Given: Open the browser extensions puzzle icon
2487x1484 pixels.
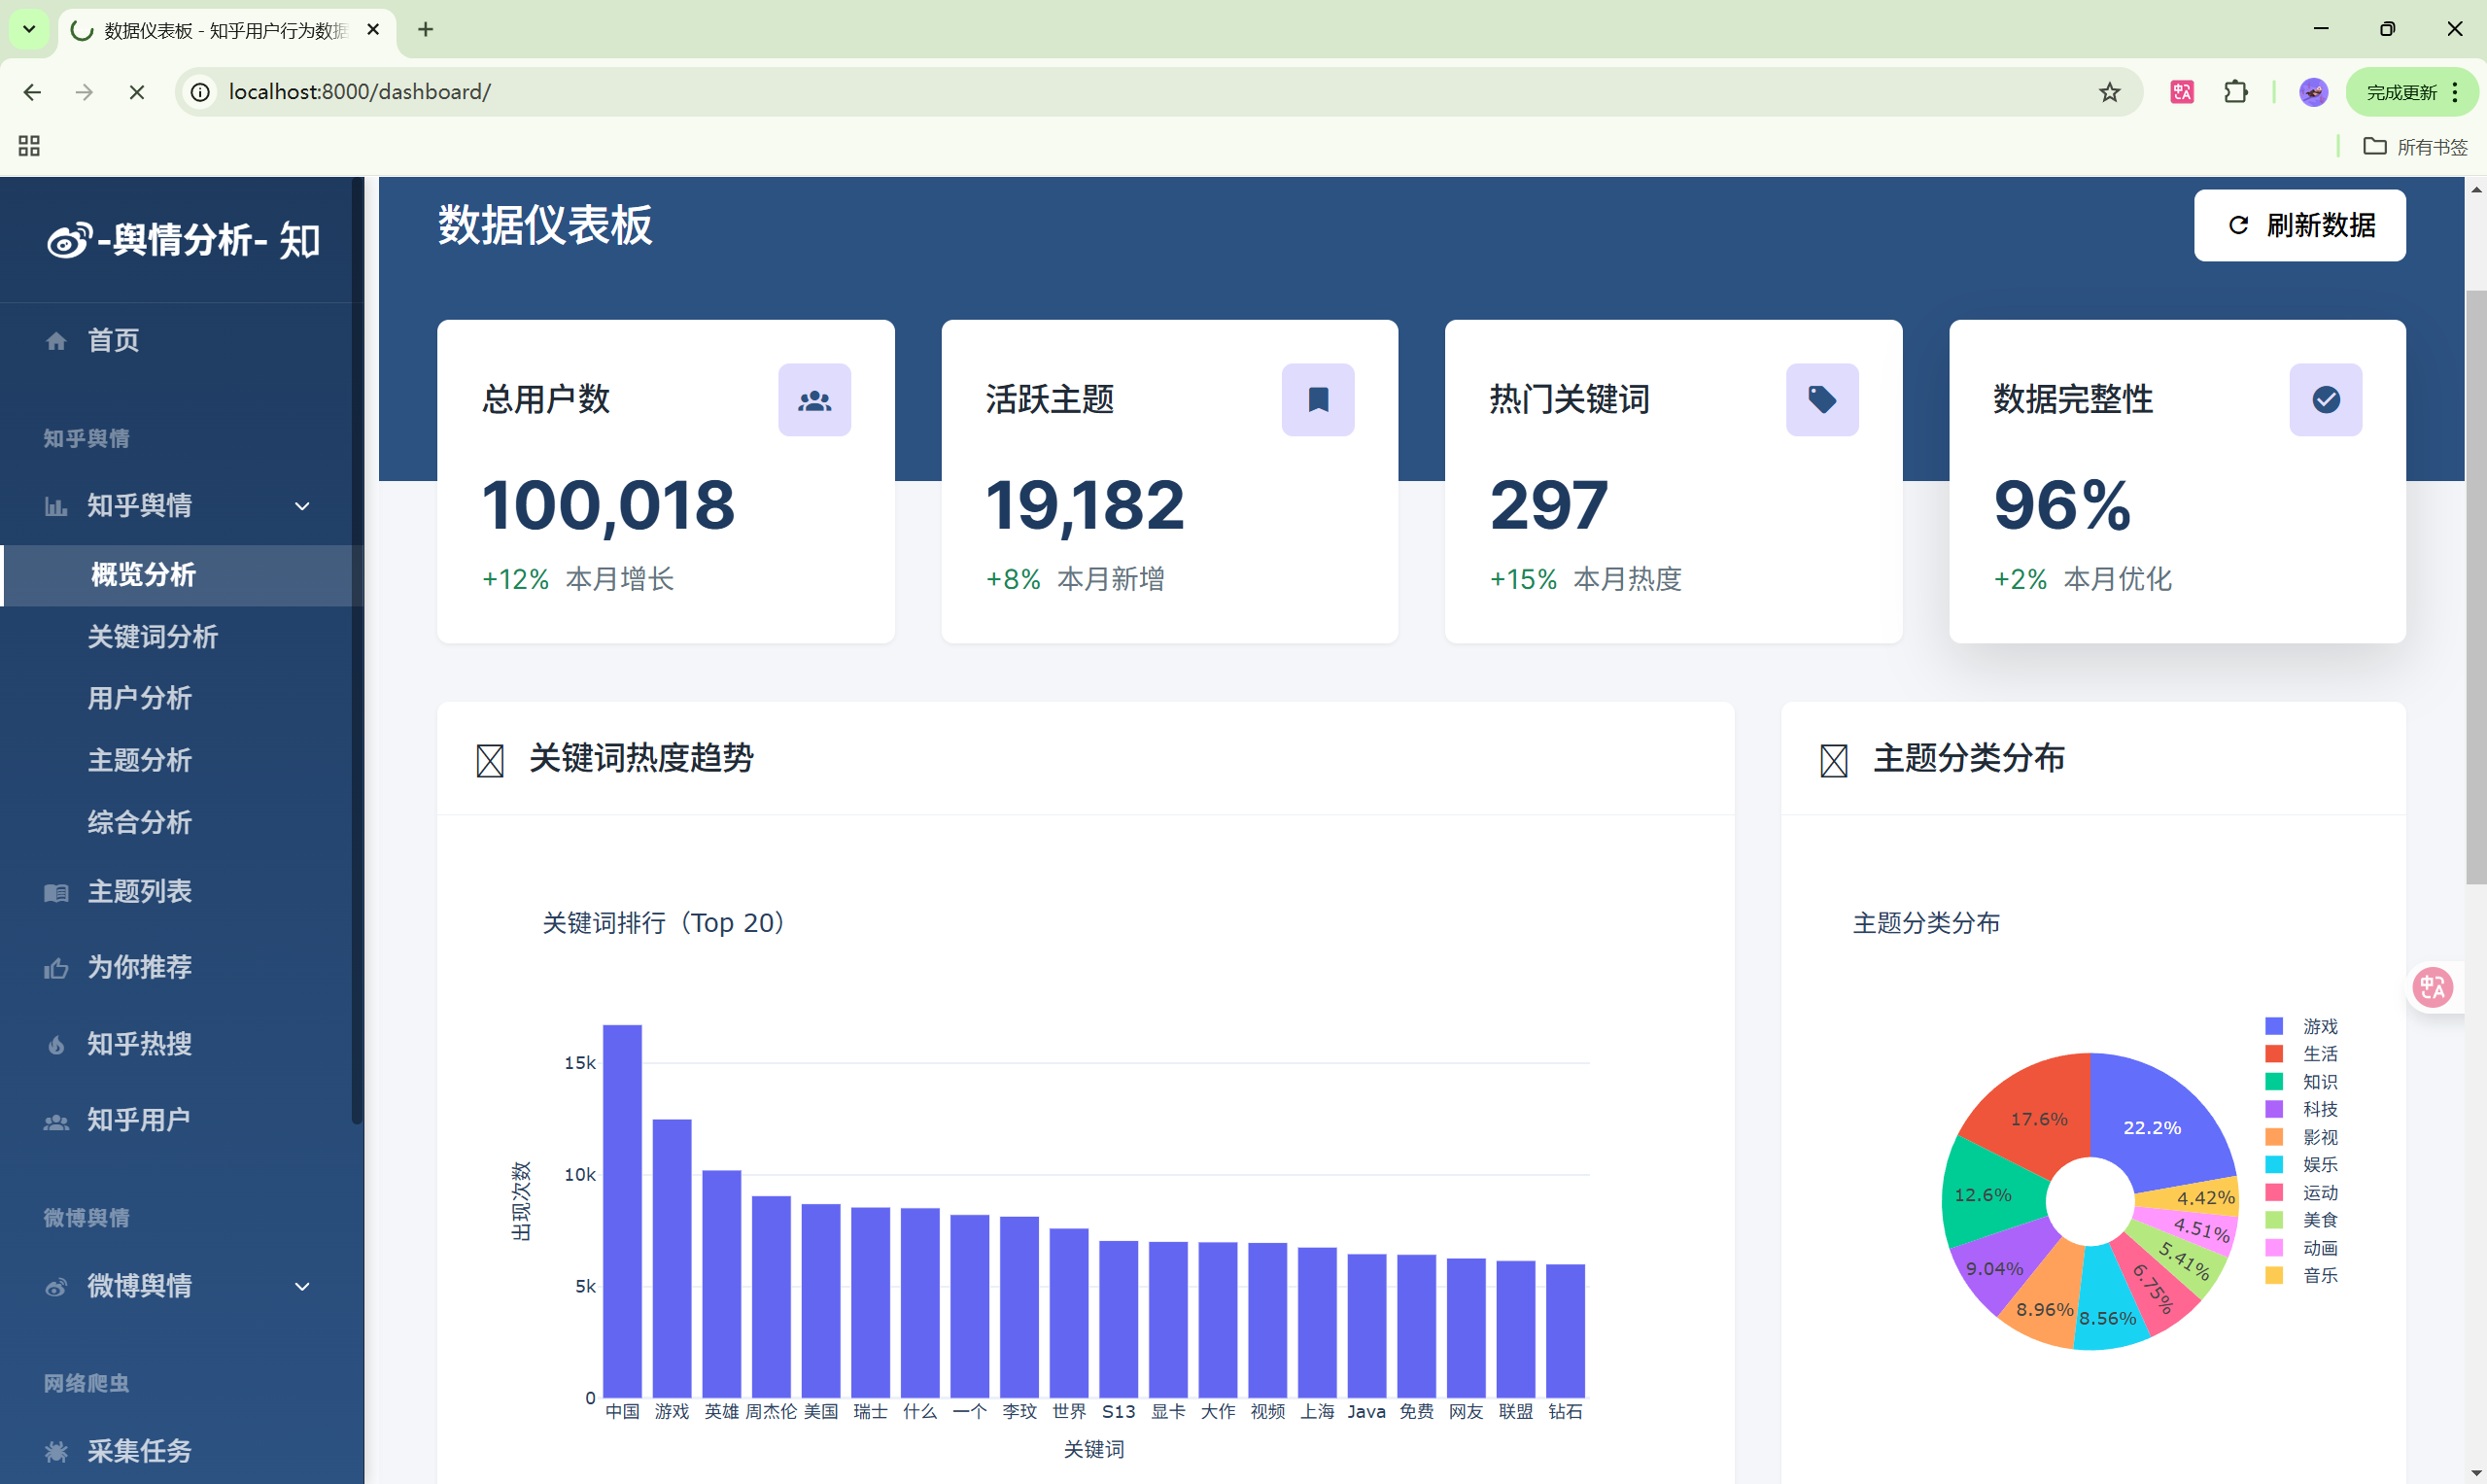Looking at the screenshot, I should pyautogui.click(x=2235, y=92).
